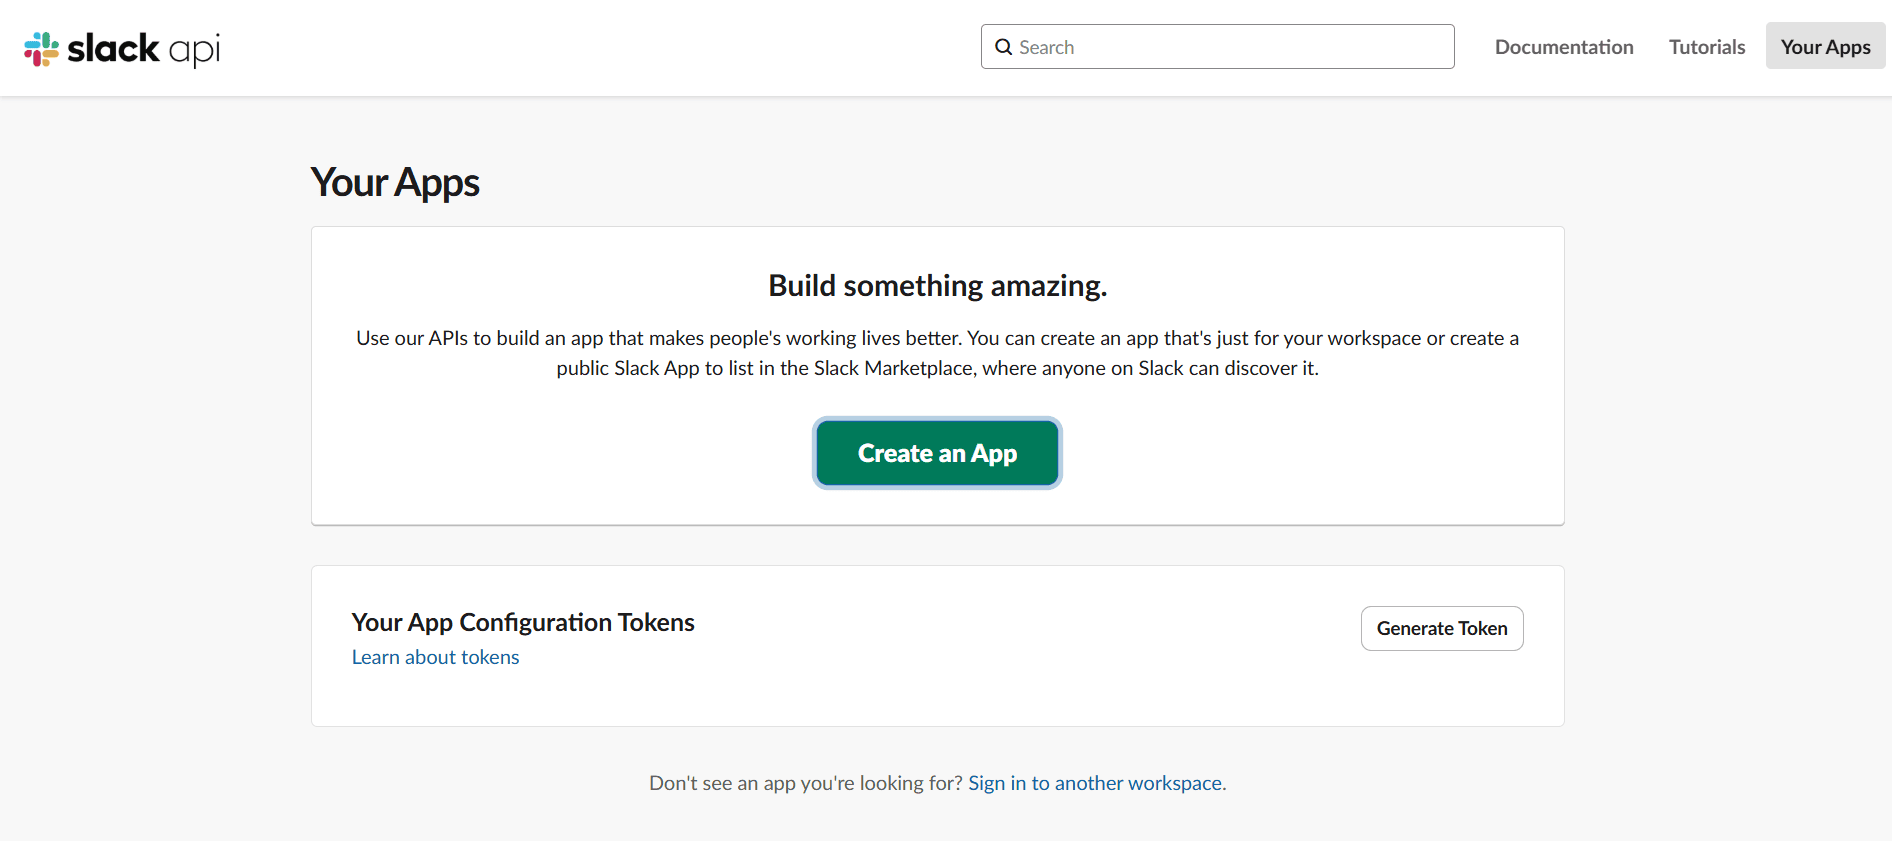Open the Documentation menu item

[x=1563, y=47]
